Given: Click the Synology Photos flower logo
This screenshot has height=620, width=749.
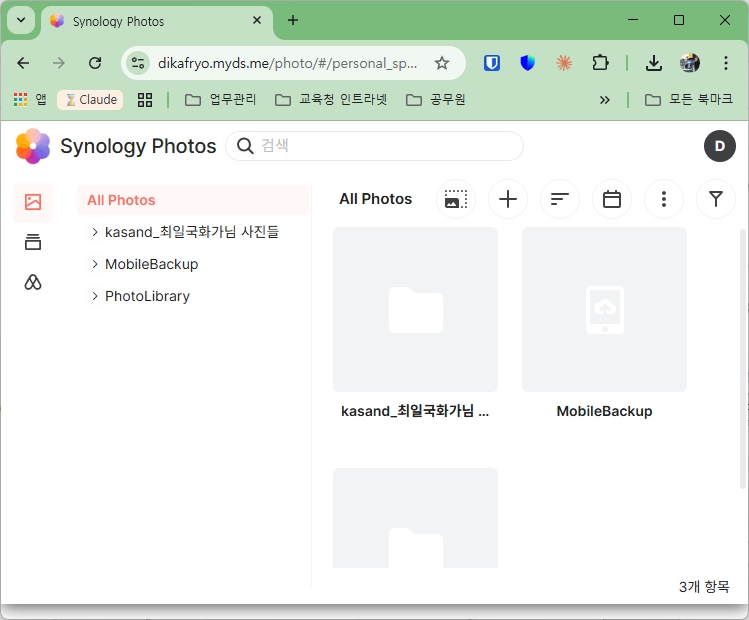Looking at the screenshot, I should (x=32, y=146).
